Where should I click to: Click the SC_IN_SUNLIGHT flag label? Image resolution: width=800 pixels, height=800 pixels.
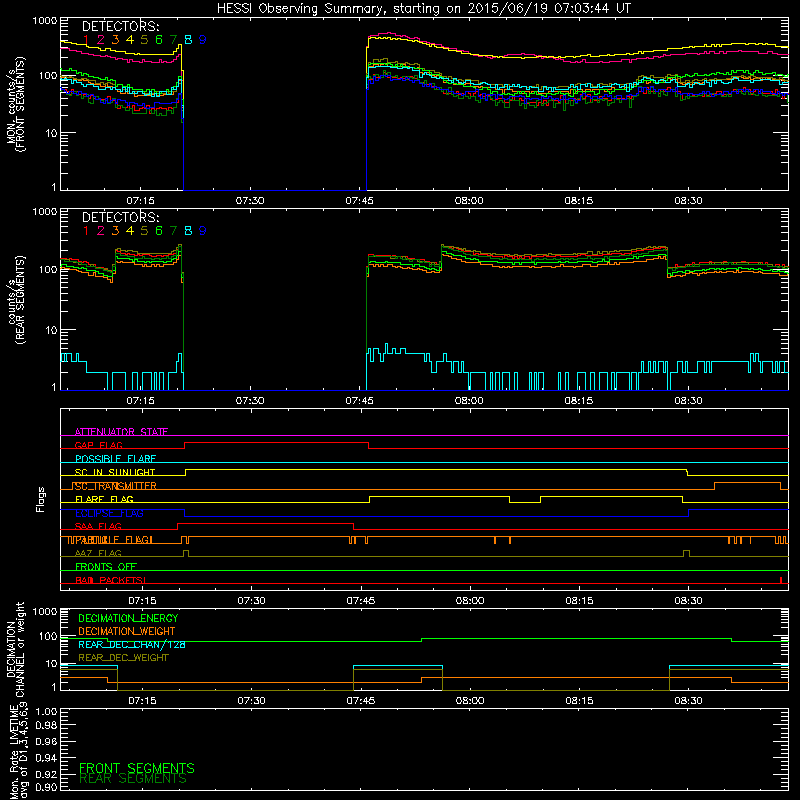click(x=115, y=472)
